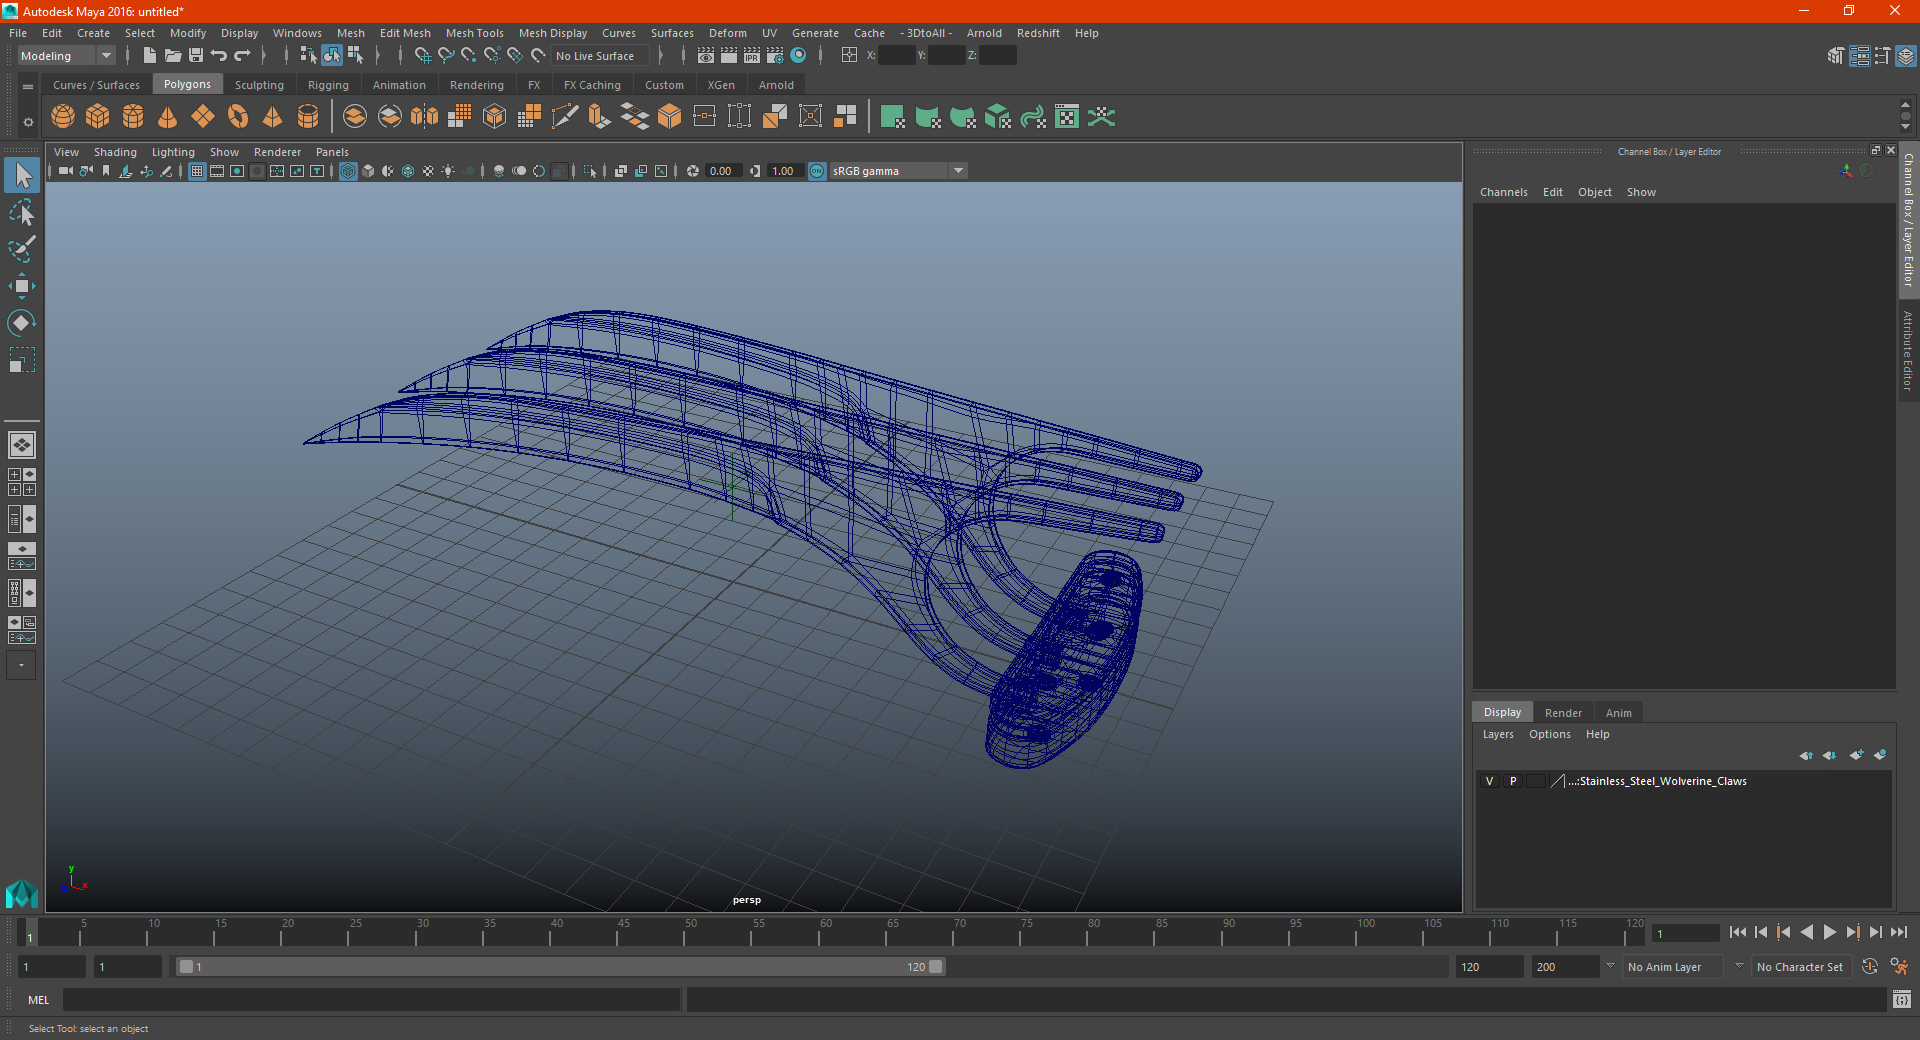Click the play forwards button
Image resolution: width=1920 pixels, height=1040 pixels.
point(1829,932)
